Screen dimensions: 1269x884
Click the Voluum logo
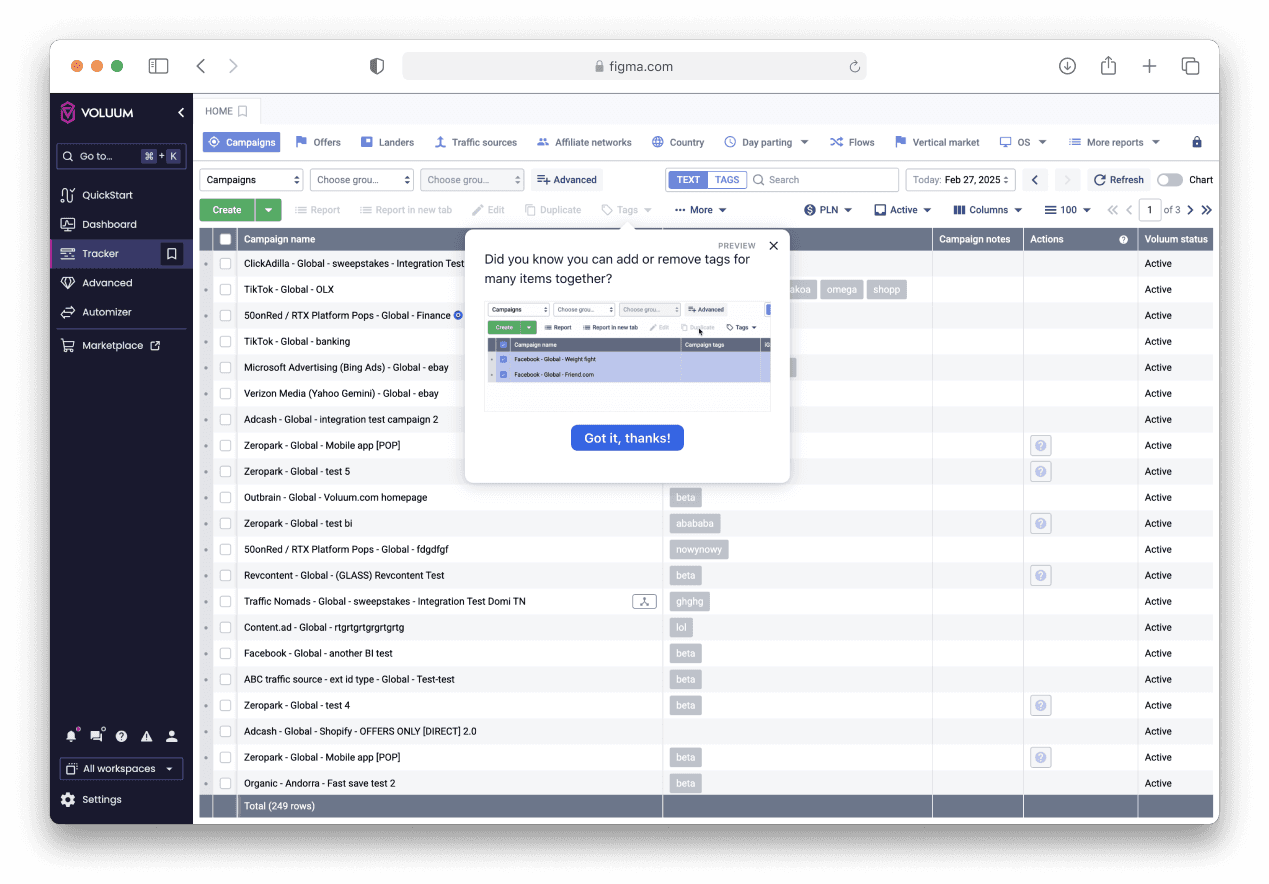point(96,113)
